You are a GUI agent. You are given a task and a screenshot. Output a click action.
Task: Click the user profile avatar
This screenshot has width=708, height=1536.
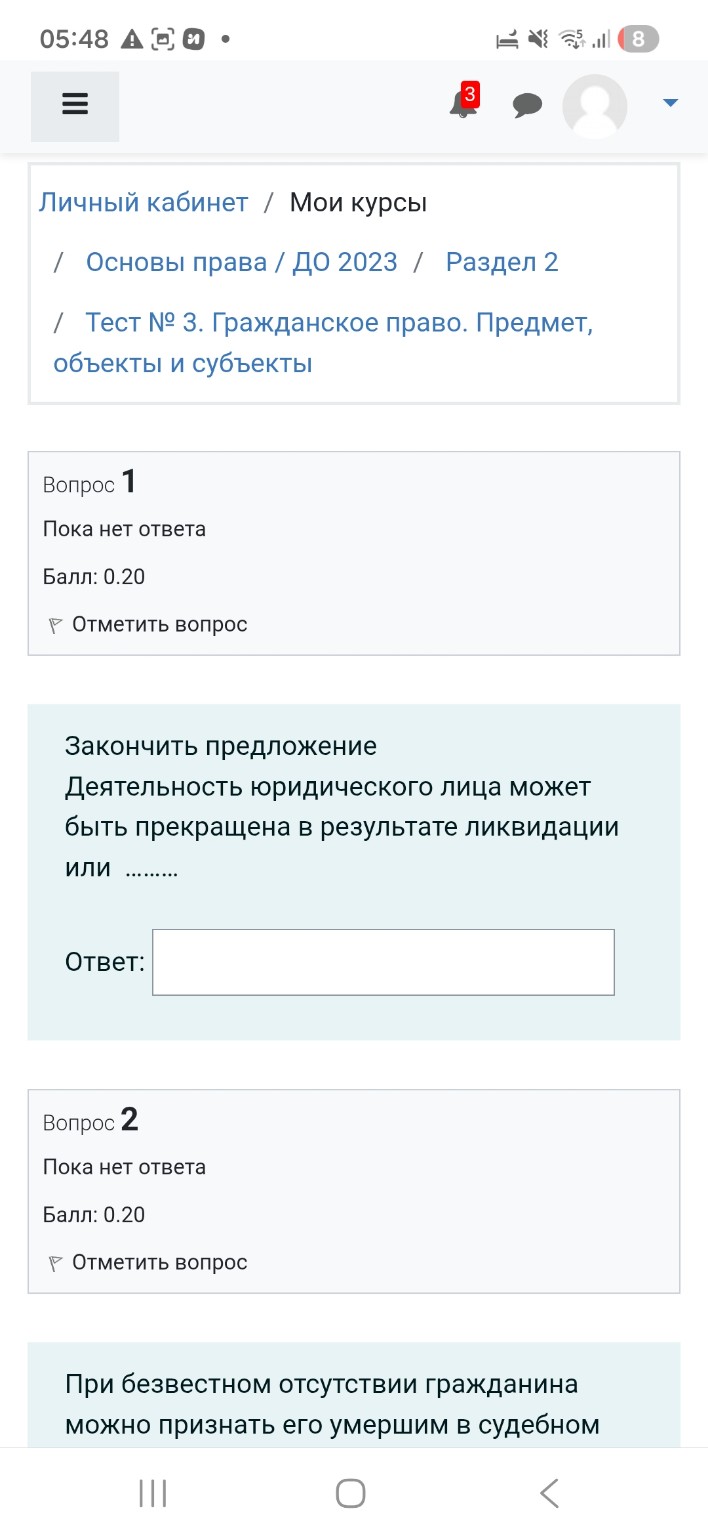[x=594, y=105]
